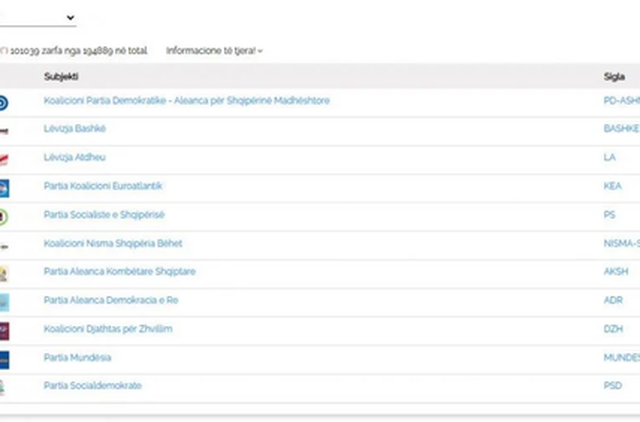Click the Partia Socialiste logo icon
Screen dimensions: 640x422
coord(4,217)
